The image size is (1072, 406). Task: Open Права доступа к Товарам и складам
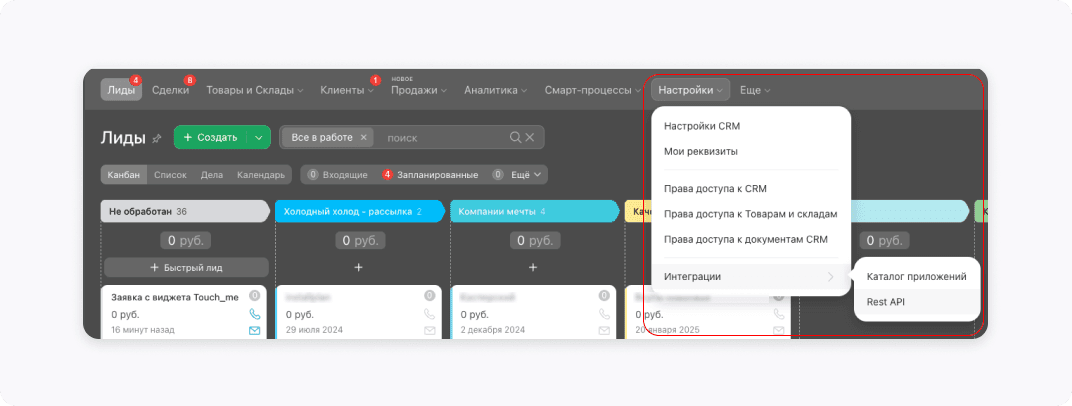coord(751,214)
